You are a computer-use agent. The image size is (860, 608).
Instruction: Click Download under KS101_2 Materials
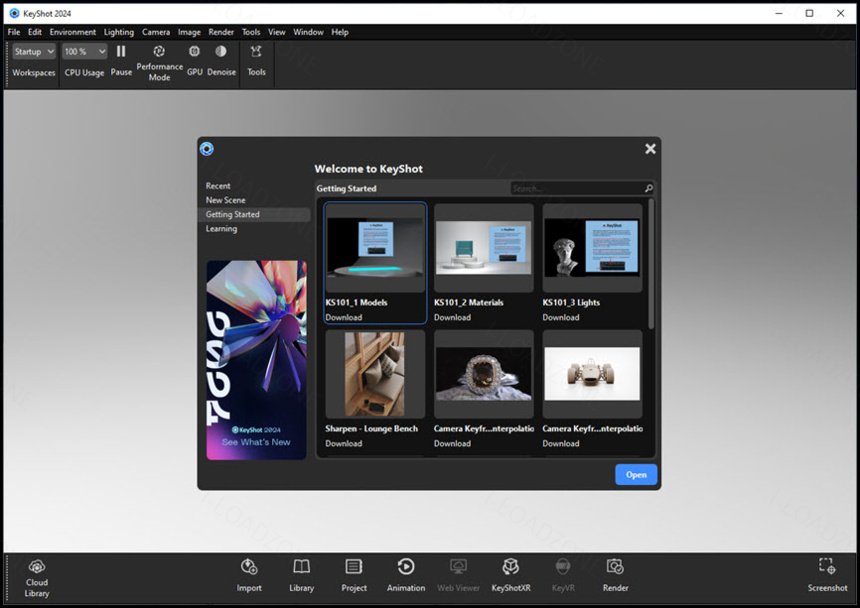[452, 317]
